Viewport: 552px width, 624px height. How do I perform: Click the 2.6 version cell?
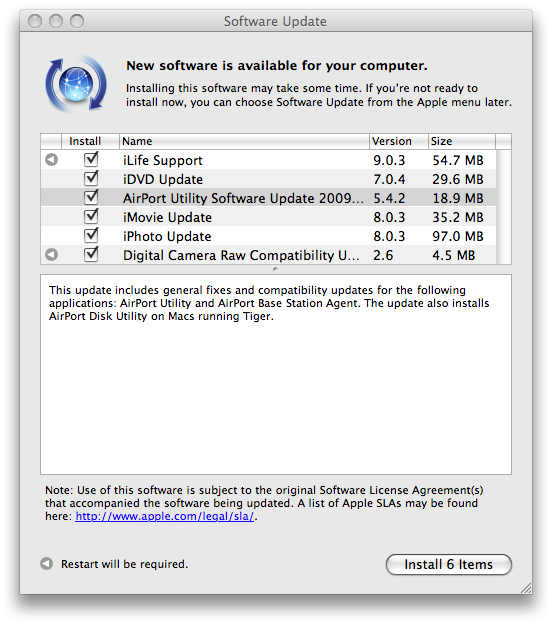383,255
